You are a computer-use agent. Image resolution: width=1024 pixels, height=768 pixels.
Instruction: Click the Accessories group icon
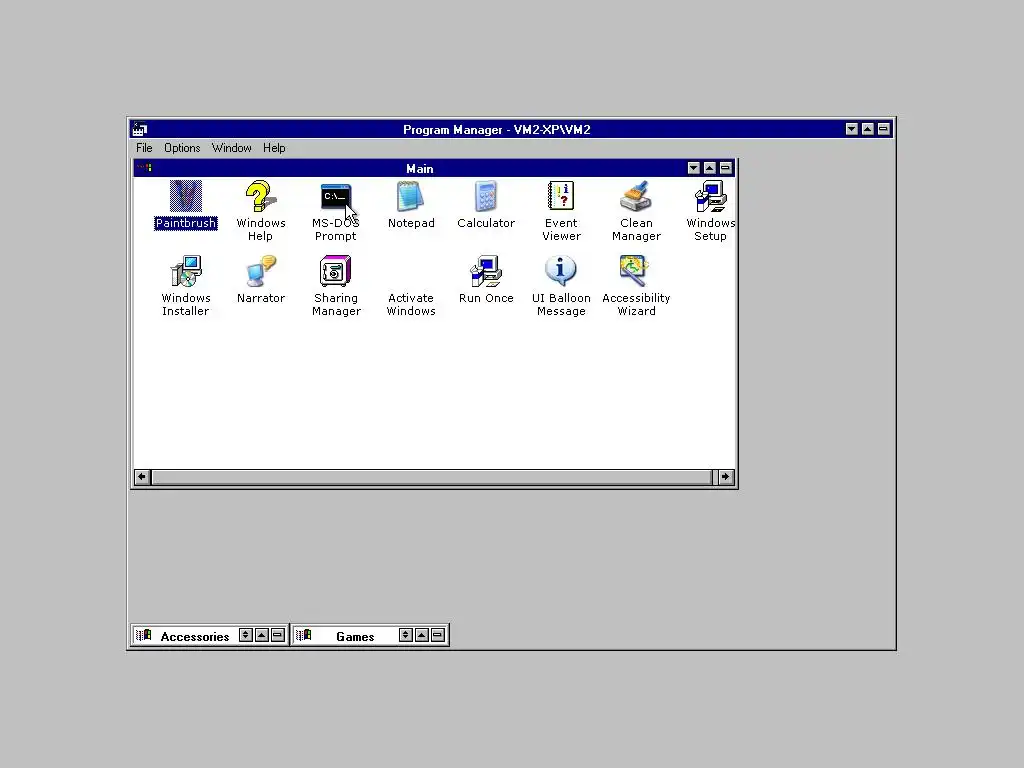144,635
